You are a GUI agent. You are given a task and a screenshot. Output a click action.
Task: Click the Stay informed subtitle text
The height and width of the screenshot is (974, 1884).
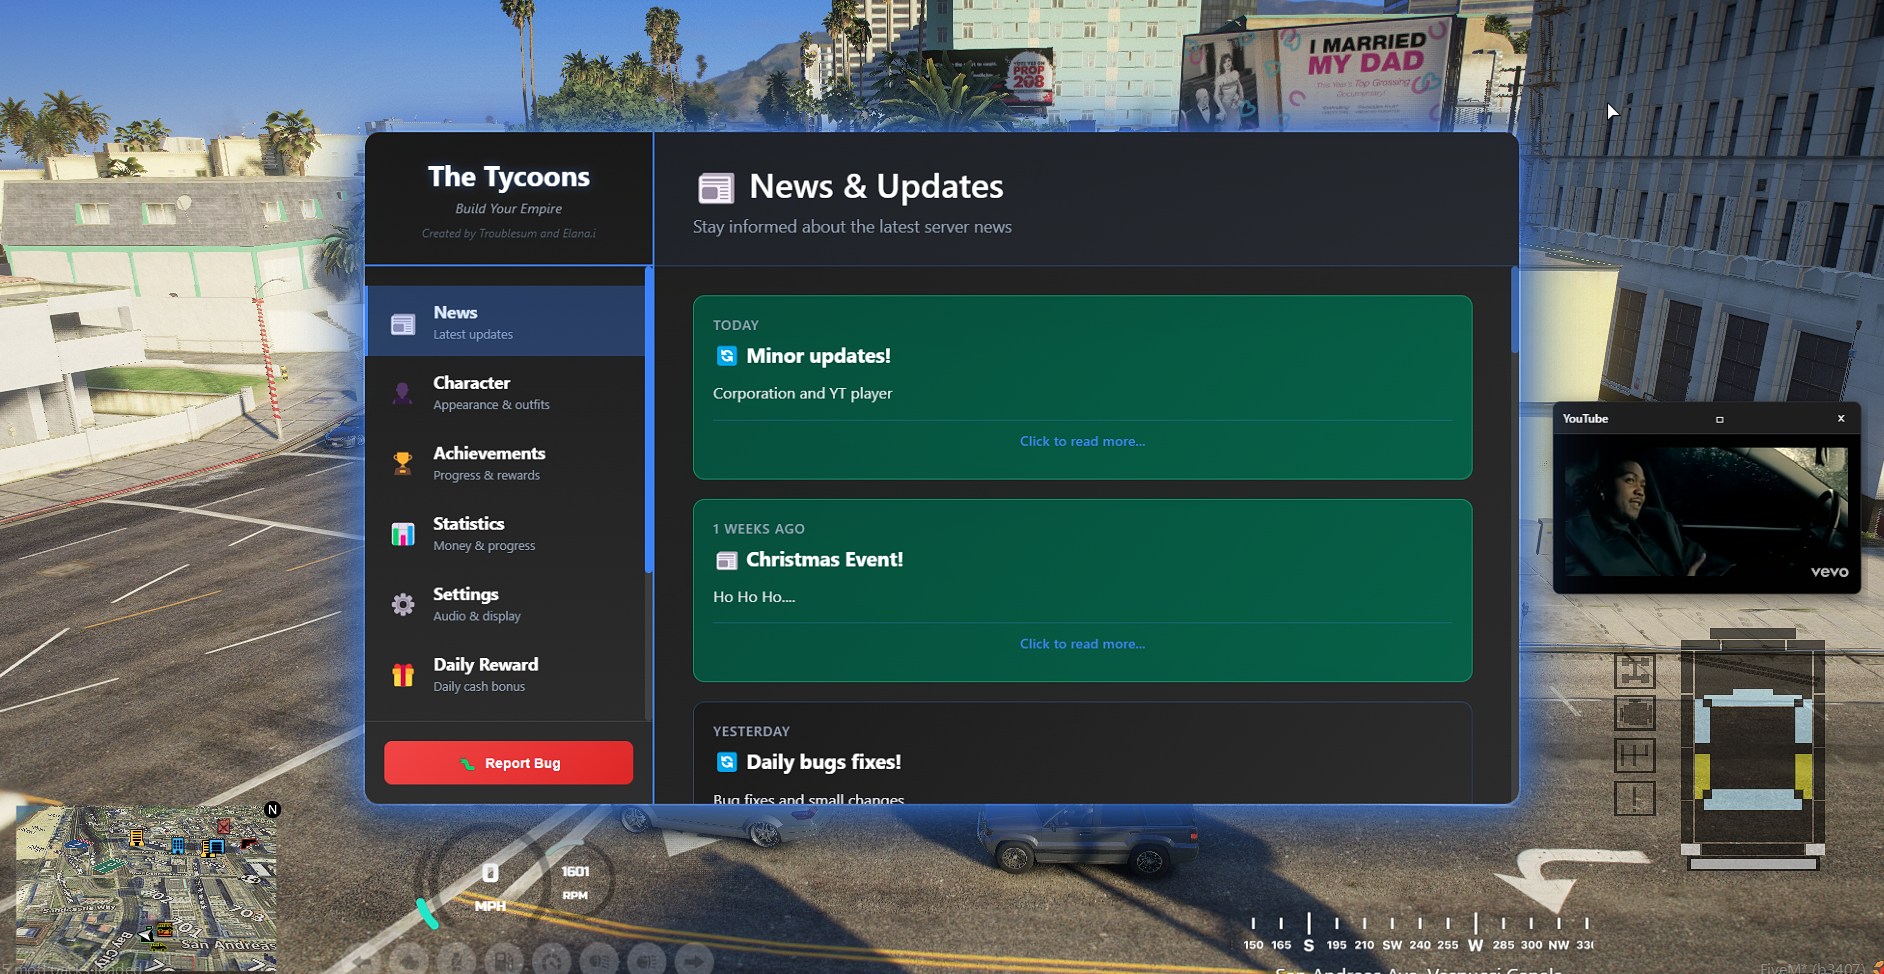coord(852,227)
